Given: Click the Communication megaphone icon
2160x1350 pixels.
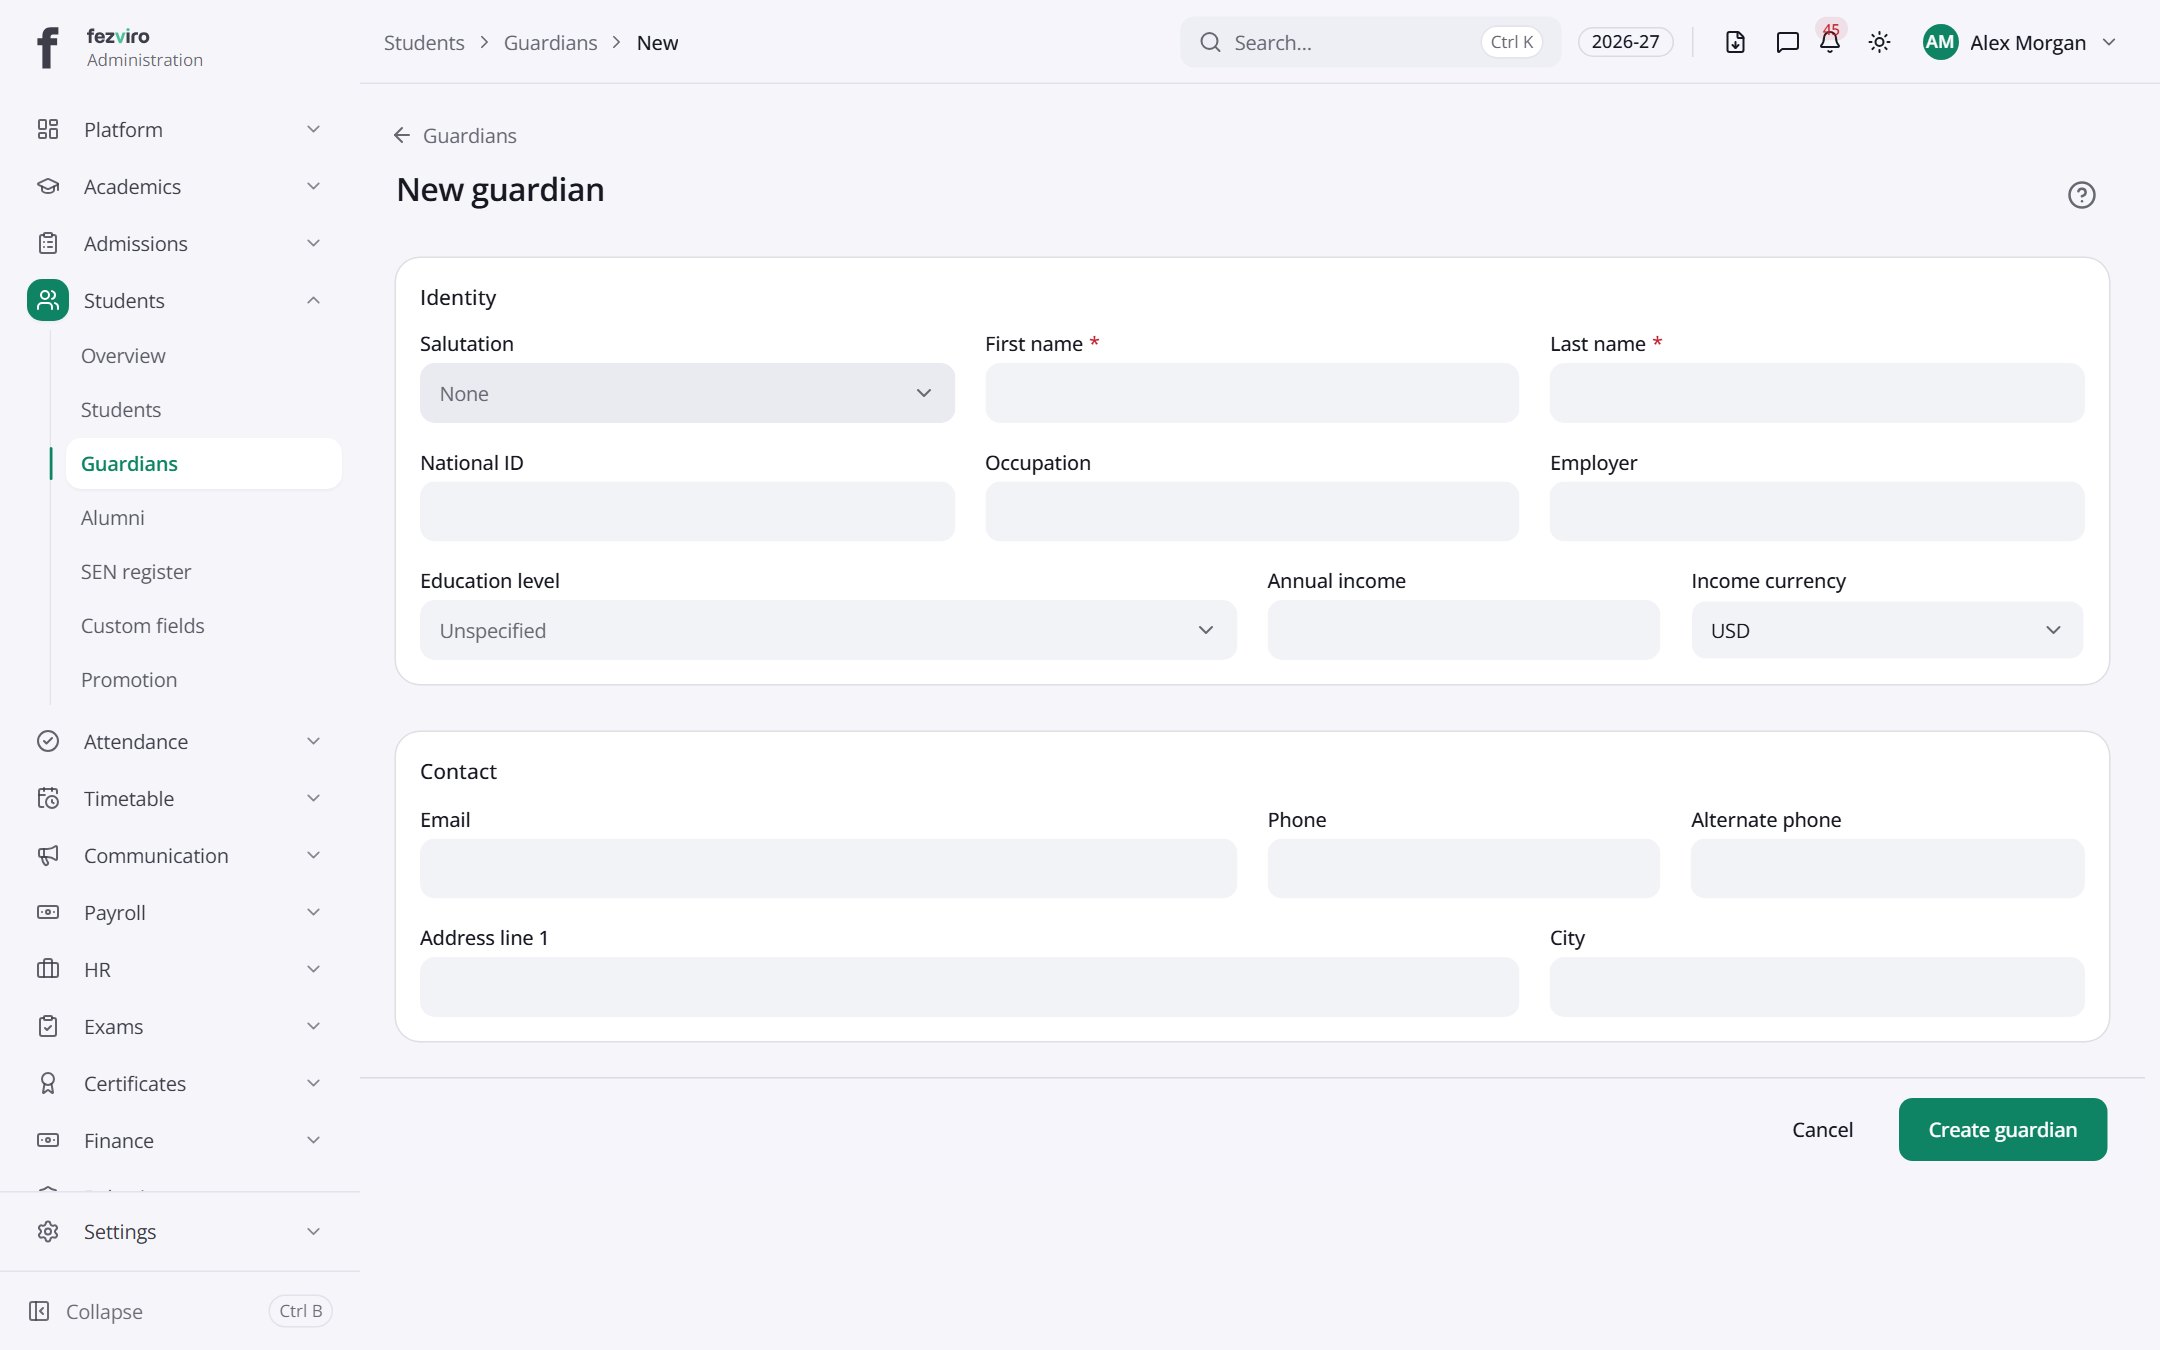Looking at the screenshot, I should point(48,855).
